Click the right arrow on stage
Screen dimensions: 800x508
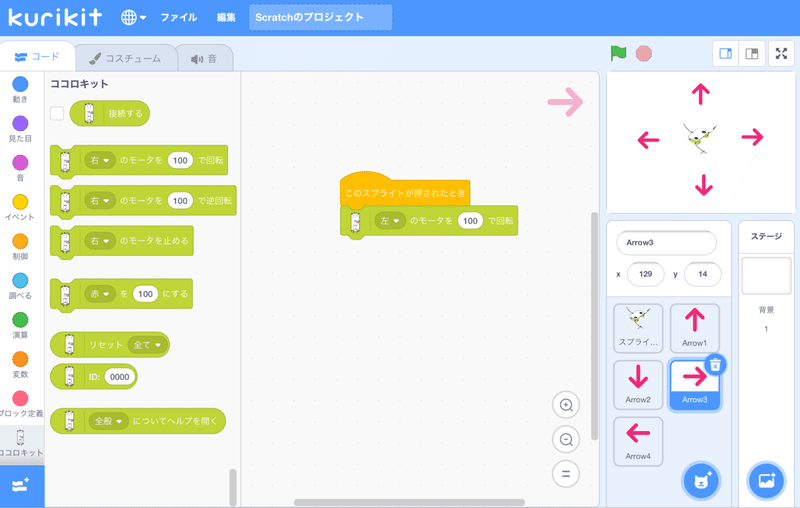pyautogui.click(x=753, y=137)
